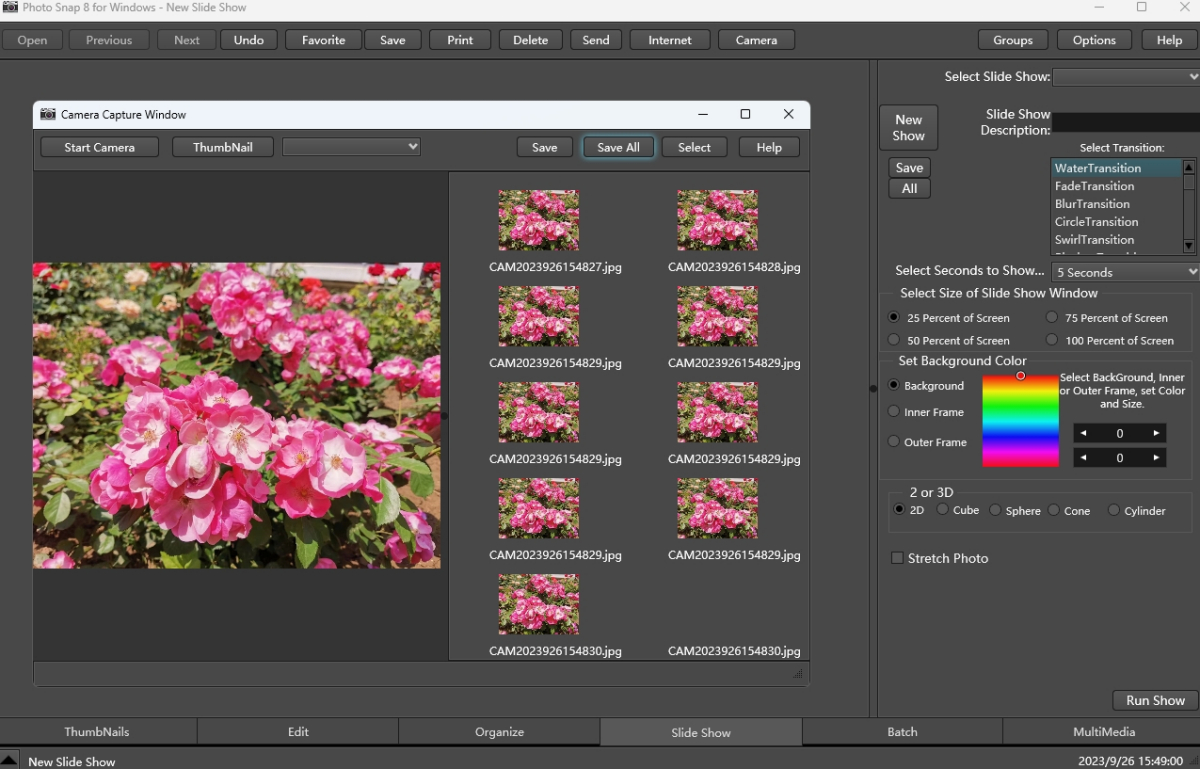The width and height of the screenshot is (1200, 769).
Task: Open the dropdown beside the ThumbNail button
Action: pyautogui.click(x=351, y=147)
